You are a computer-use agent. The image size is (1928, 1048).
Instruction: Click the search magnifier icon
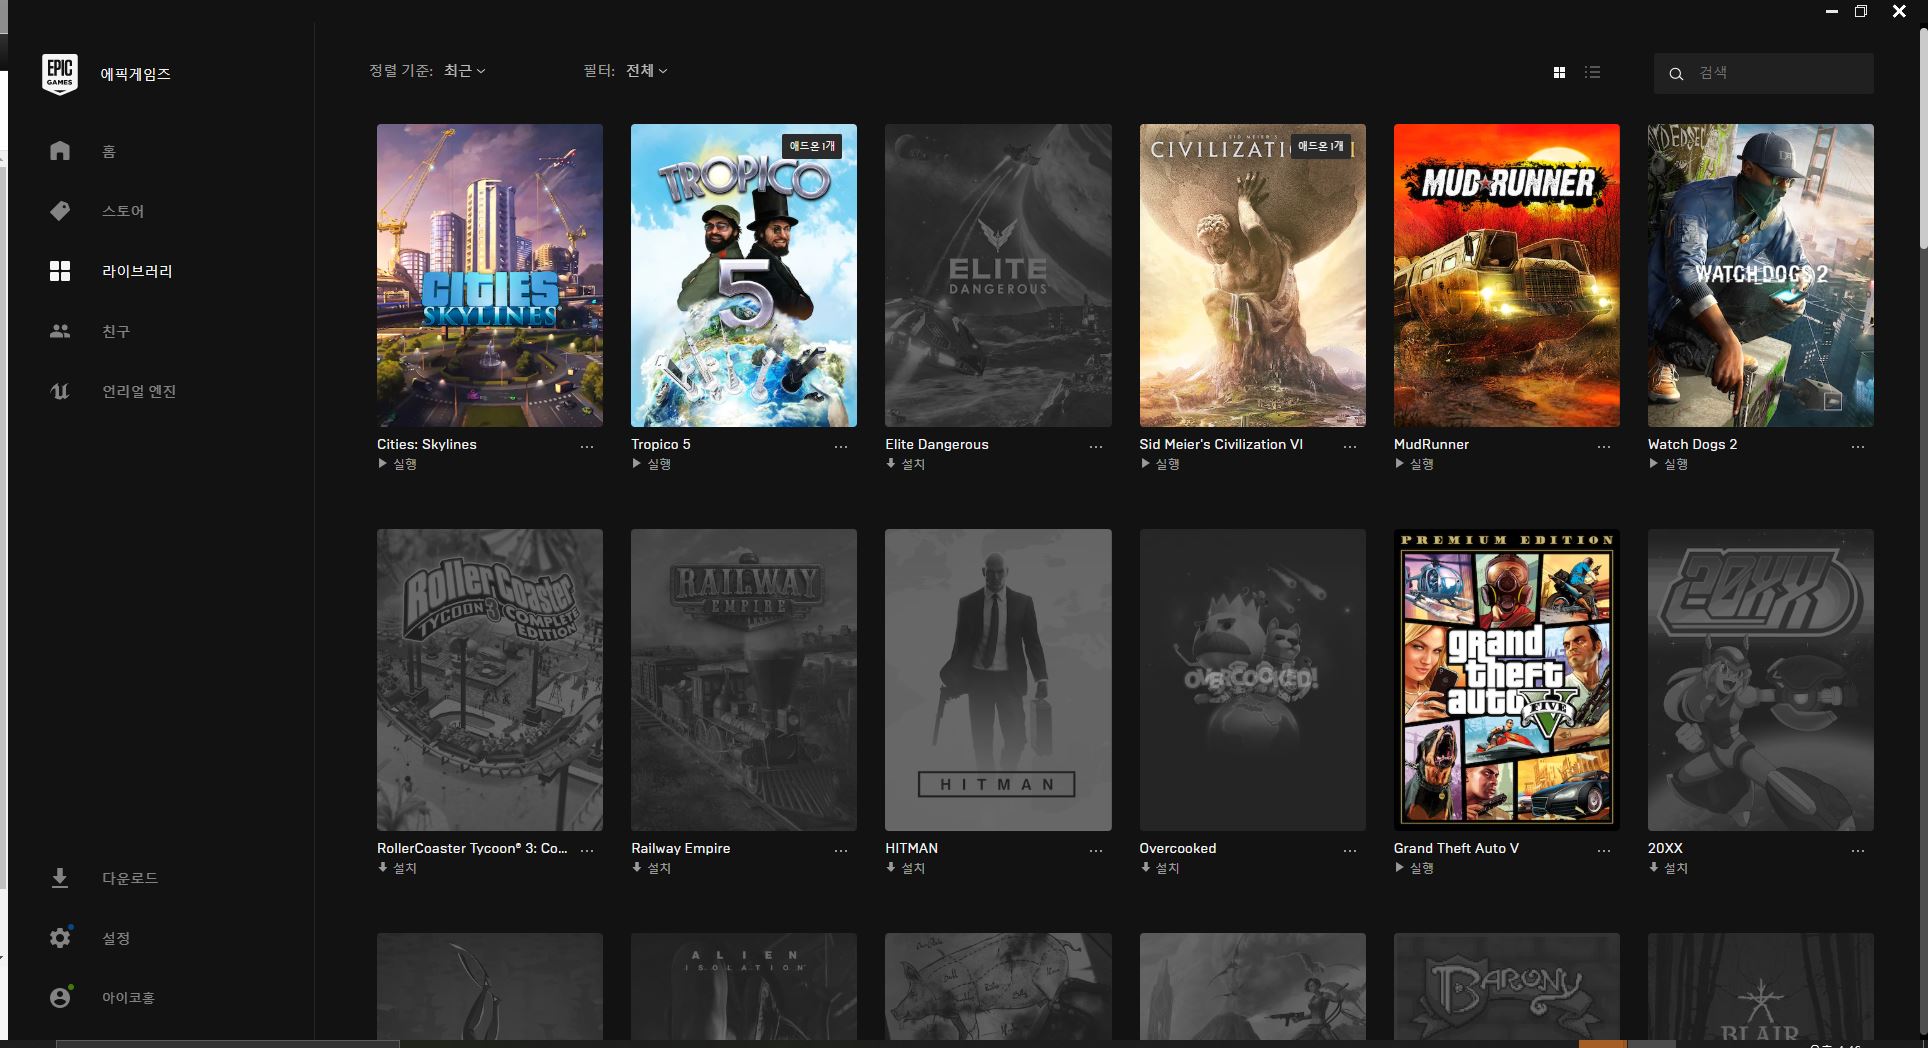(1676, 74)
